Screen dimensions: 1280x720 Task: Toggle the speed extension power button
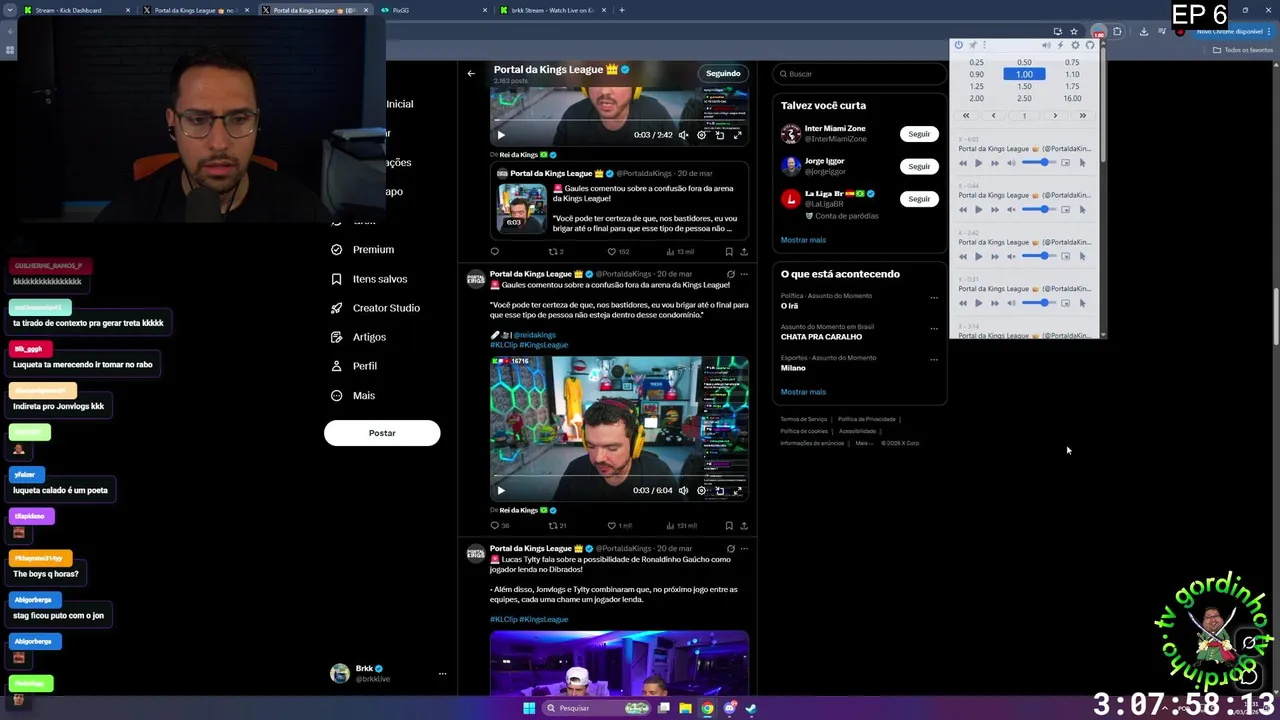pyautogui.click(x=958, y=45)
